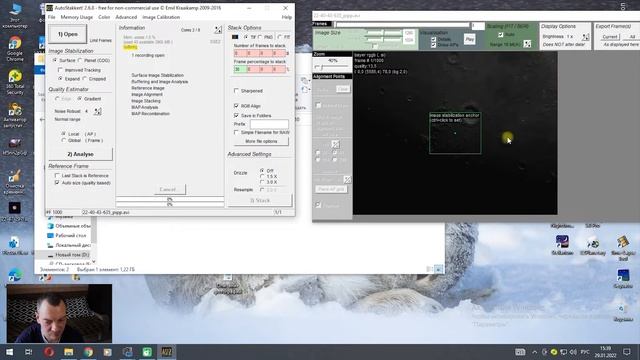Click the Current export button
The height and width of the screenshot is (360, 640).
610,37
